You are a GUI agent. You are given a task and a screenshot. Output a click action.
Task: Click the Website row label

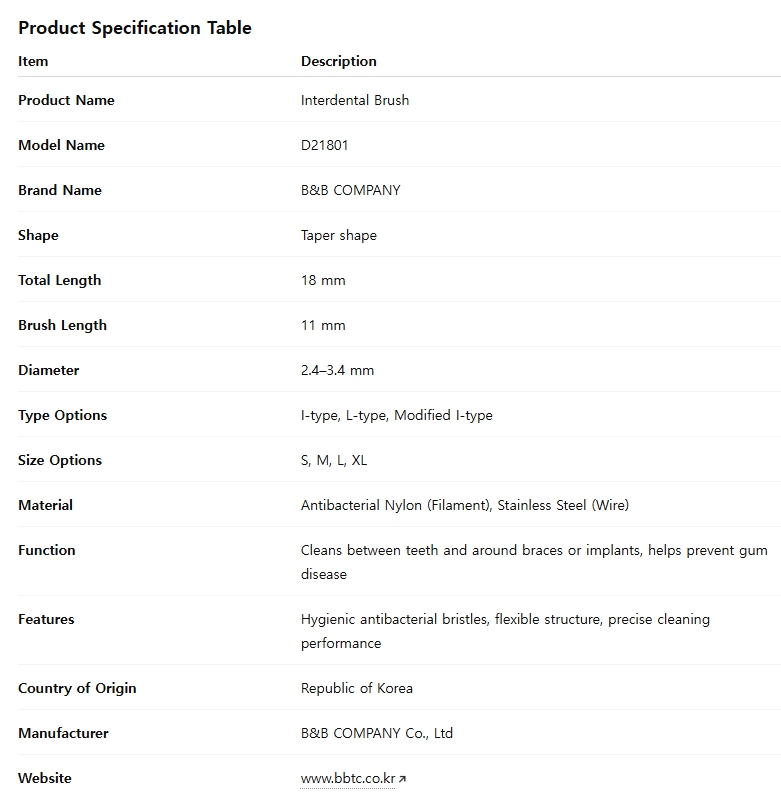[45, 778]
